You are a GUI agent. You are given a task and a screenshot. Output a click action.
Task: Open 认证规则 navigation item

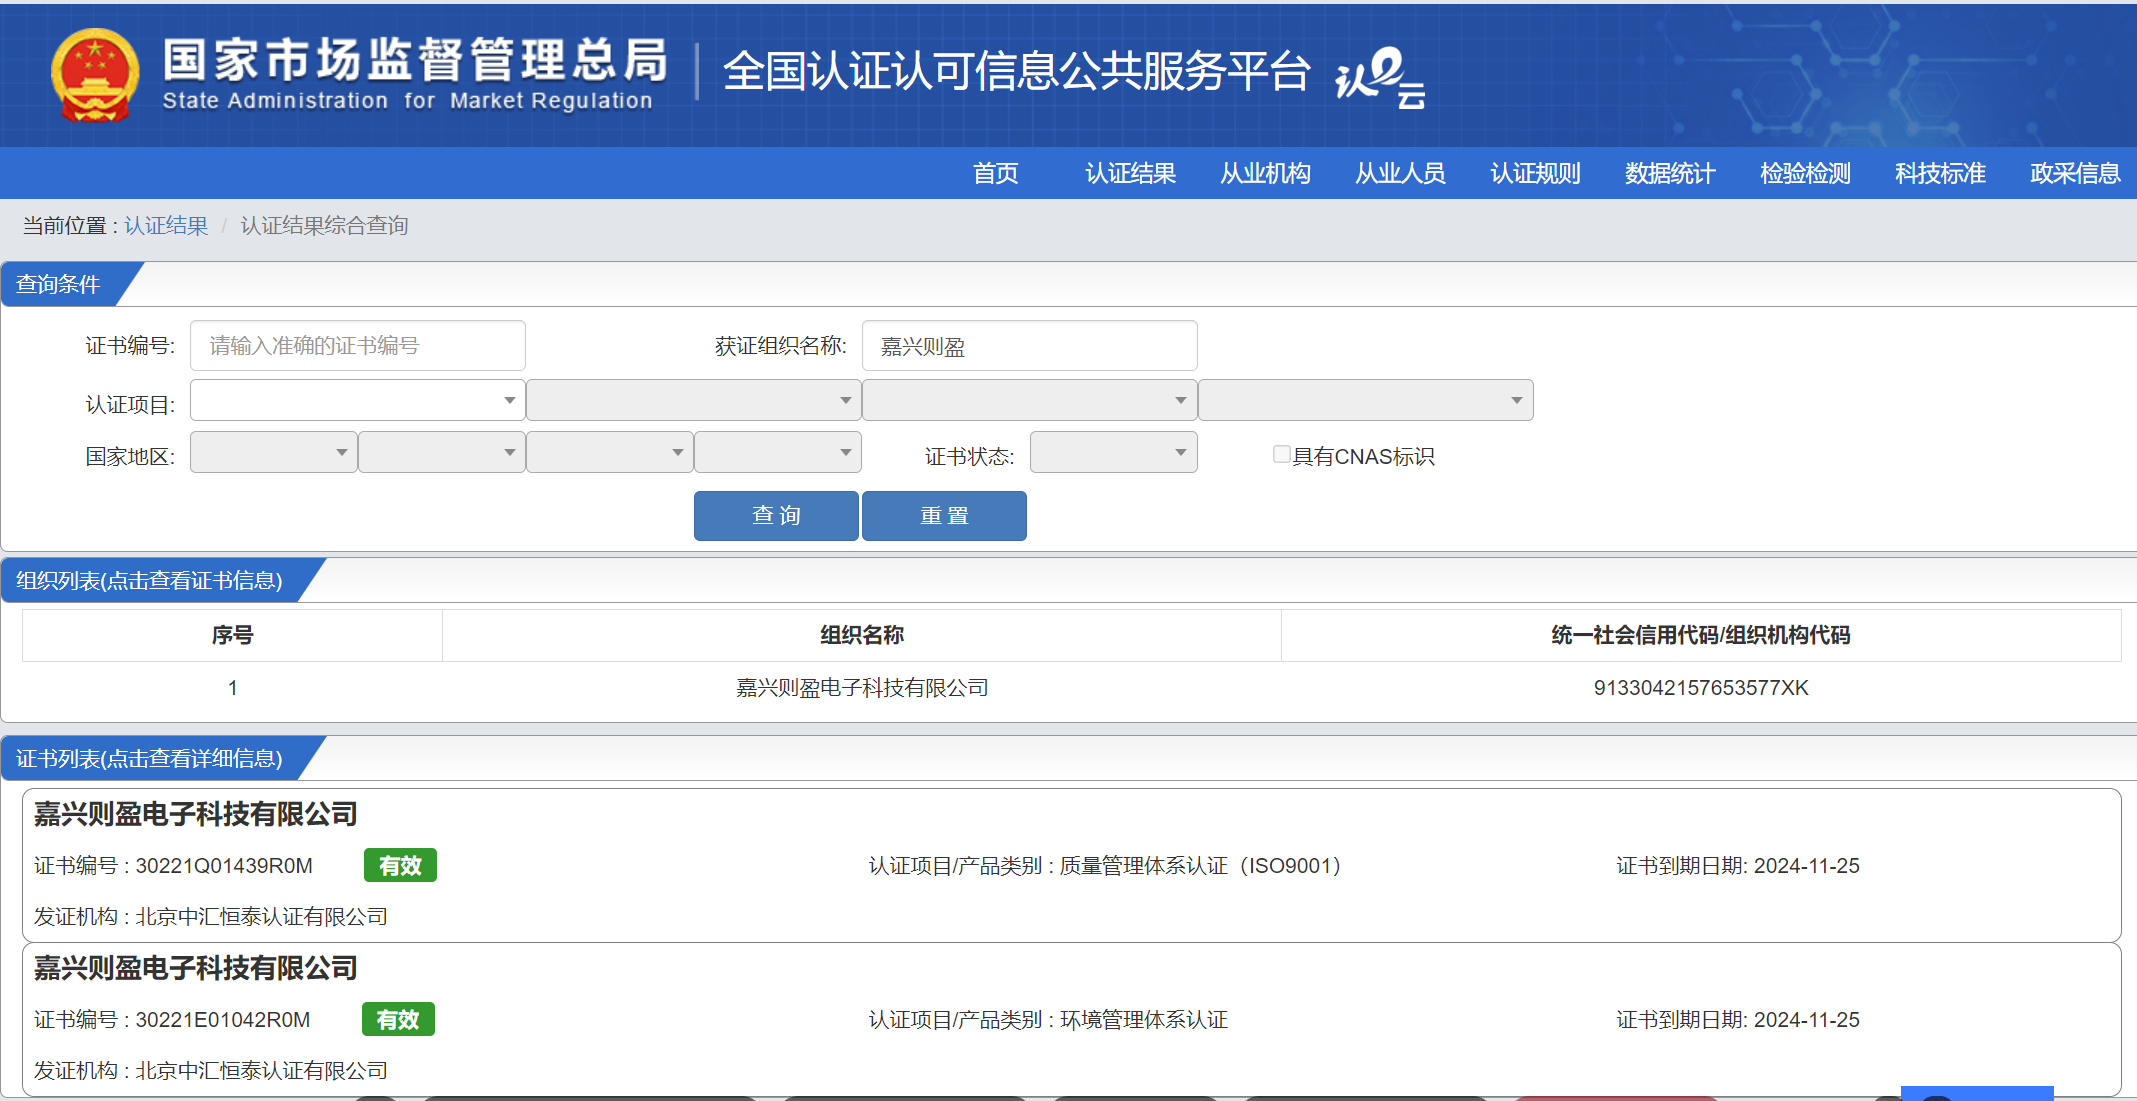pyautogui.click(x=1535, y=173)
